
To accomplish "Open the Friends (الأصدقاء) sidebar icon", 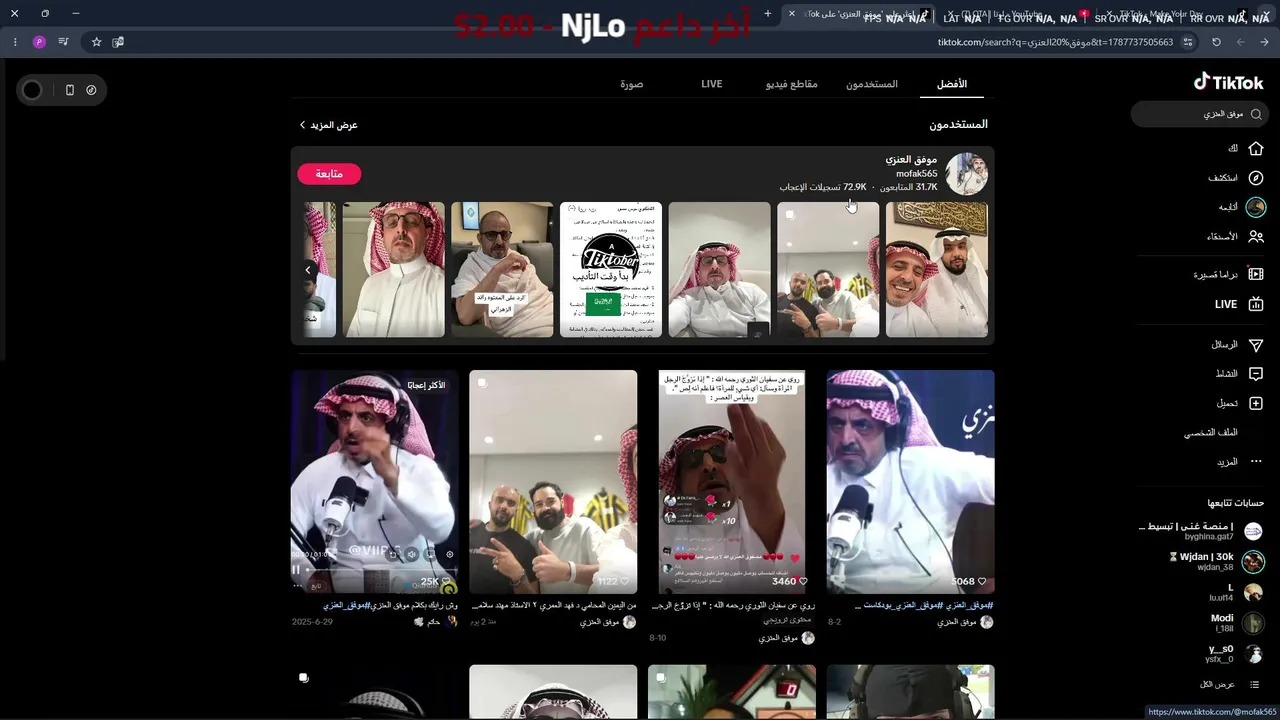I will click(1256, 237).
